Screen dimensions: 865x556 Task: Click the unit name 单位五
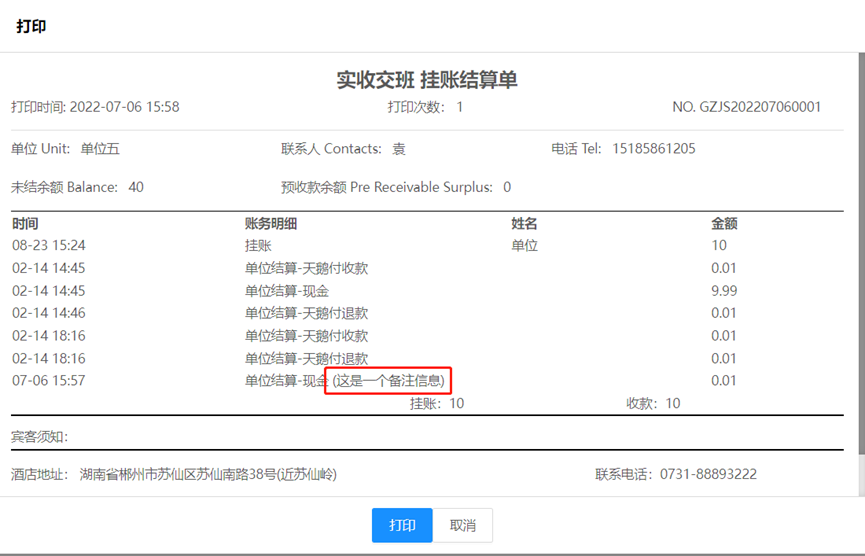[x=100, y=149]
